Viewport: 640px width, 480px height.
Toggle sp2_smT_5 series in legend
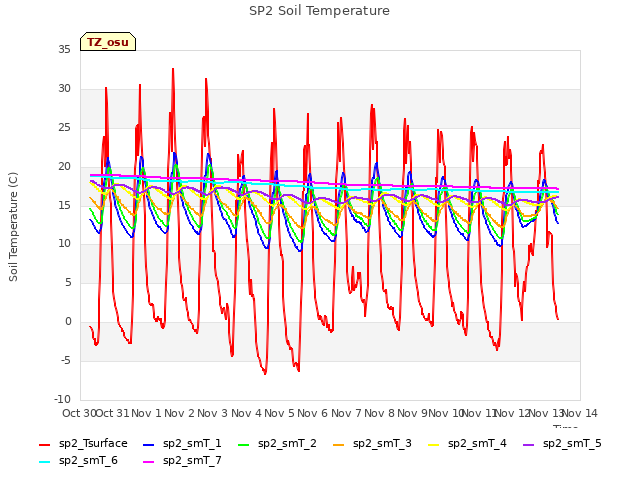[562, 444]
